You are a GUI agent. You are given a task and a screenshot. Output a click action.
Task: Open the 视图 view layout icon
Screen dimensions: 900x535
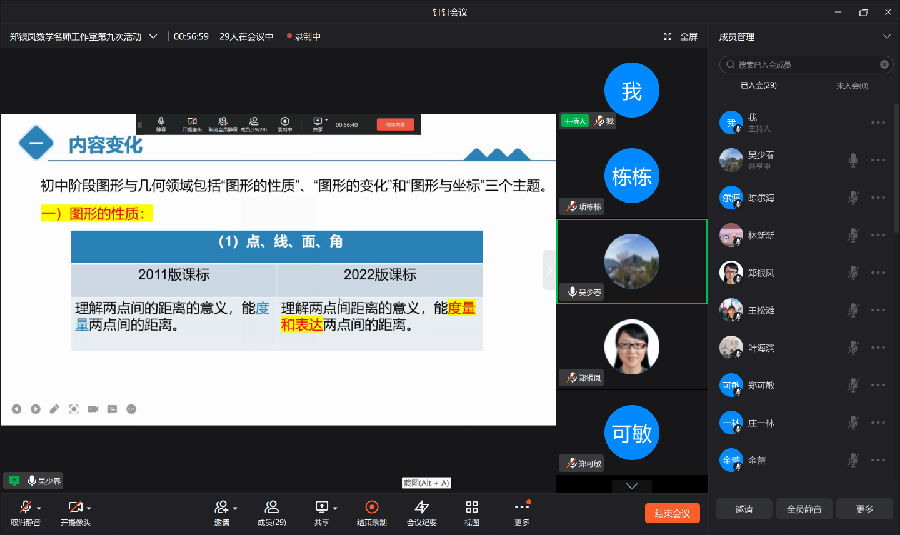[472, 508]
